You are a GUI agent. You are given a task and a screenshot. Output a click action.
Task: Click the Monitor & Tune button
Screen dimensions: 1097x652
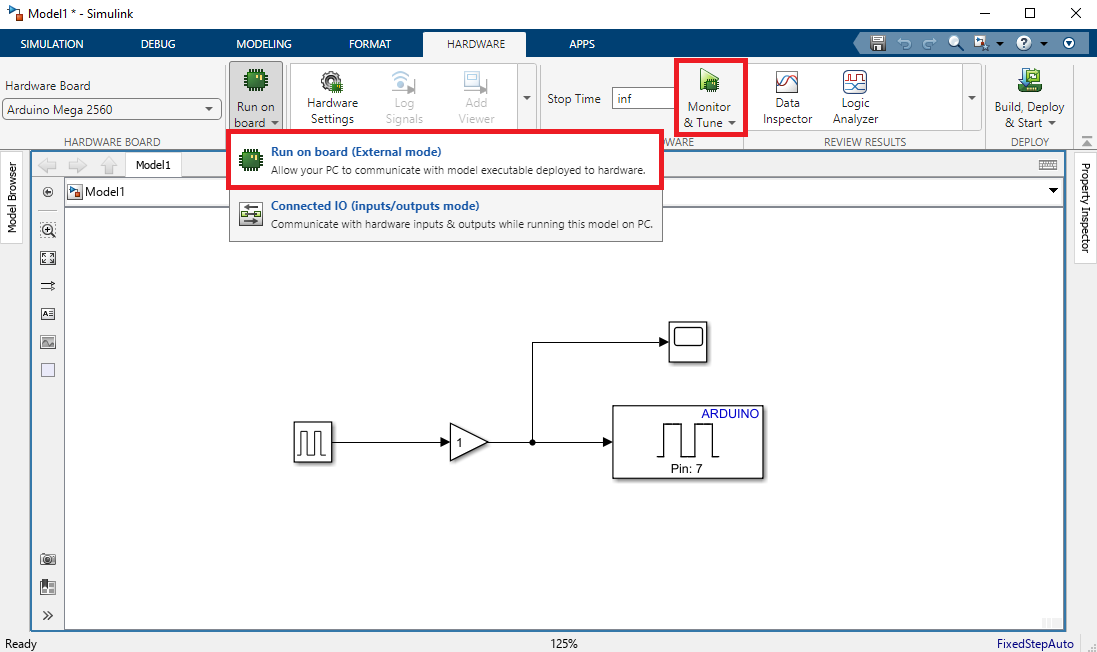coord(708,96)
